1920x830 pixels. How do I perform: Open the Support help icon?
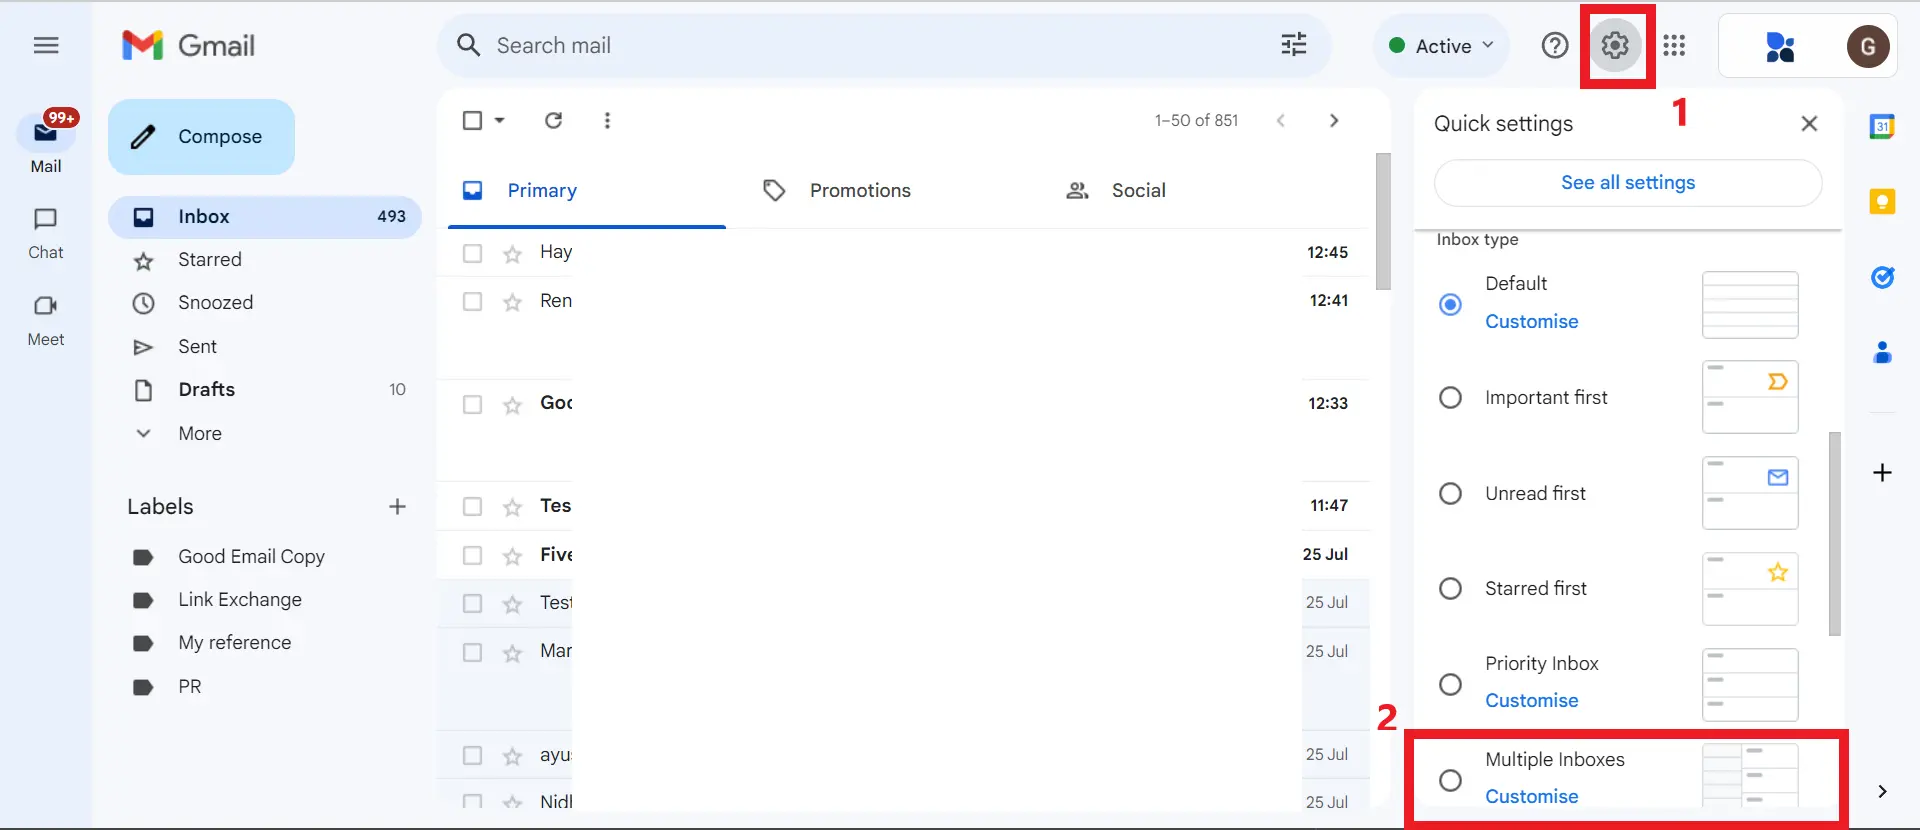pyautogui.click(x=1555, y=45)
